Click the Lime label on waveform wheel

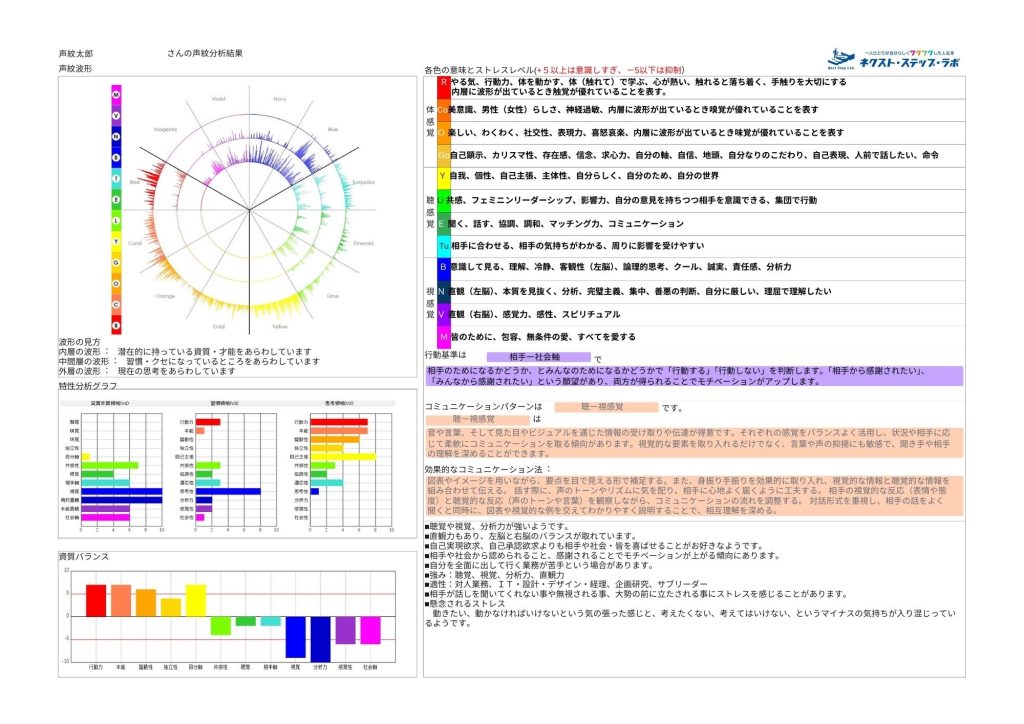pyautogui.click(x=332, y=296)
